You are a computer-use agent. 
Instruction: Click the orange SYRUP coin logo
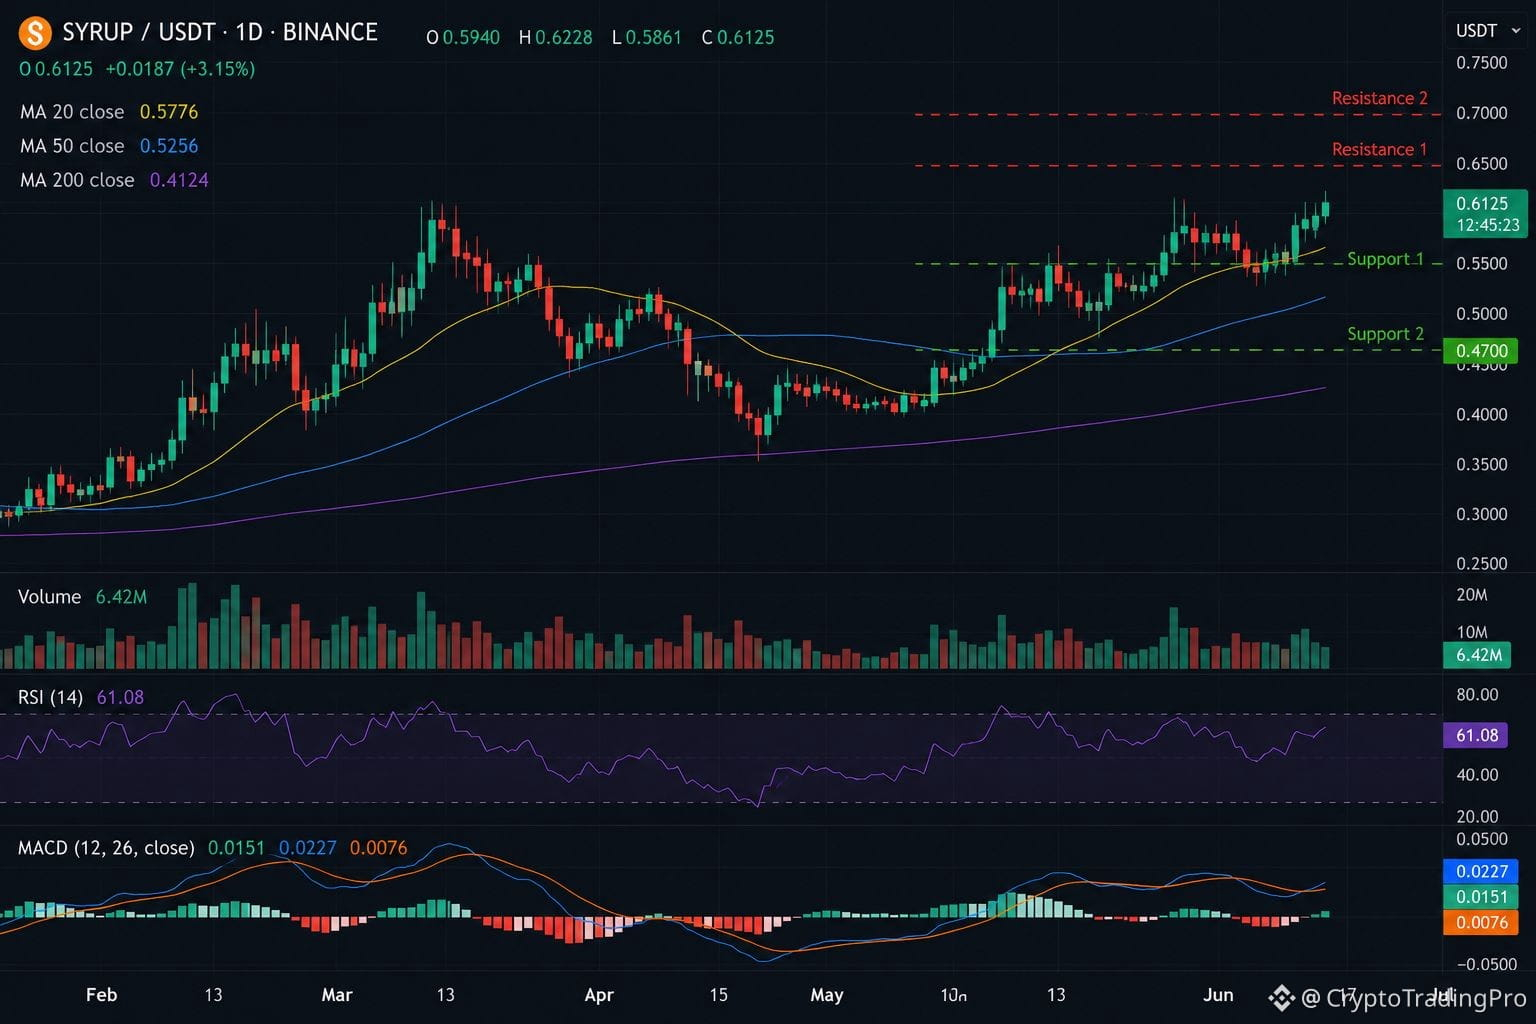point(35,33)
